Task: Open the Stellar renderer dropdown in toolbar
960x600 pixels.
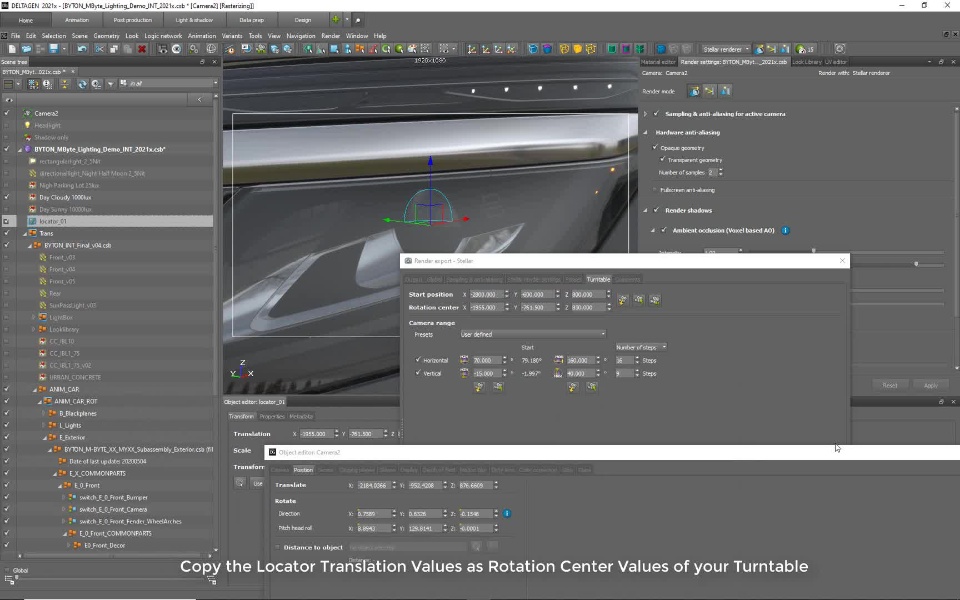Action: pos(724,48)
